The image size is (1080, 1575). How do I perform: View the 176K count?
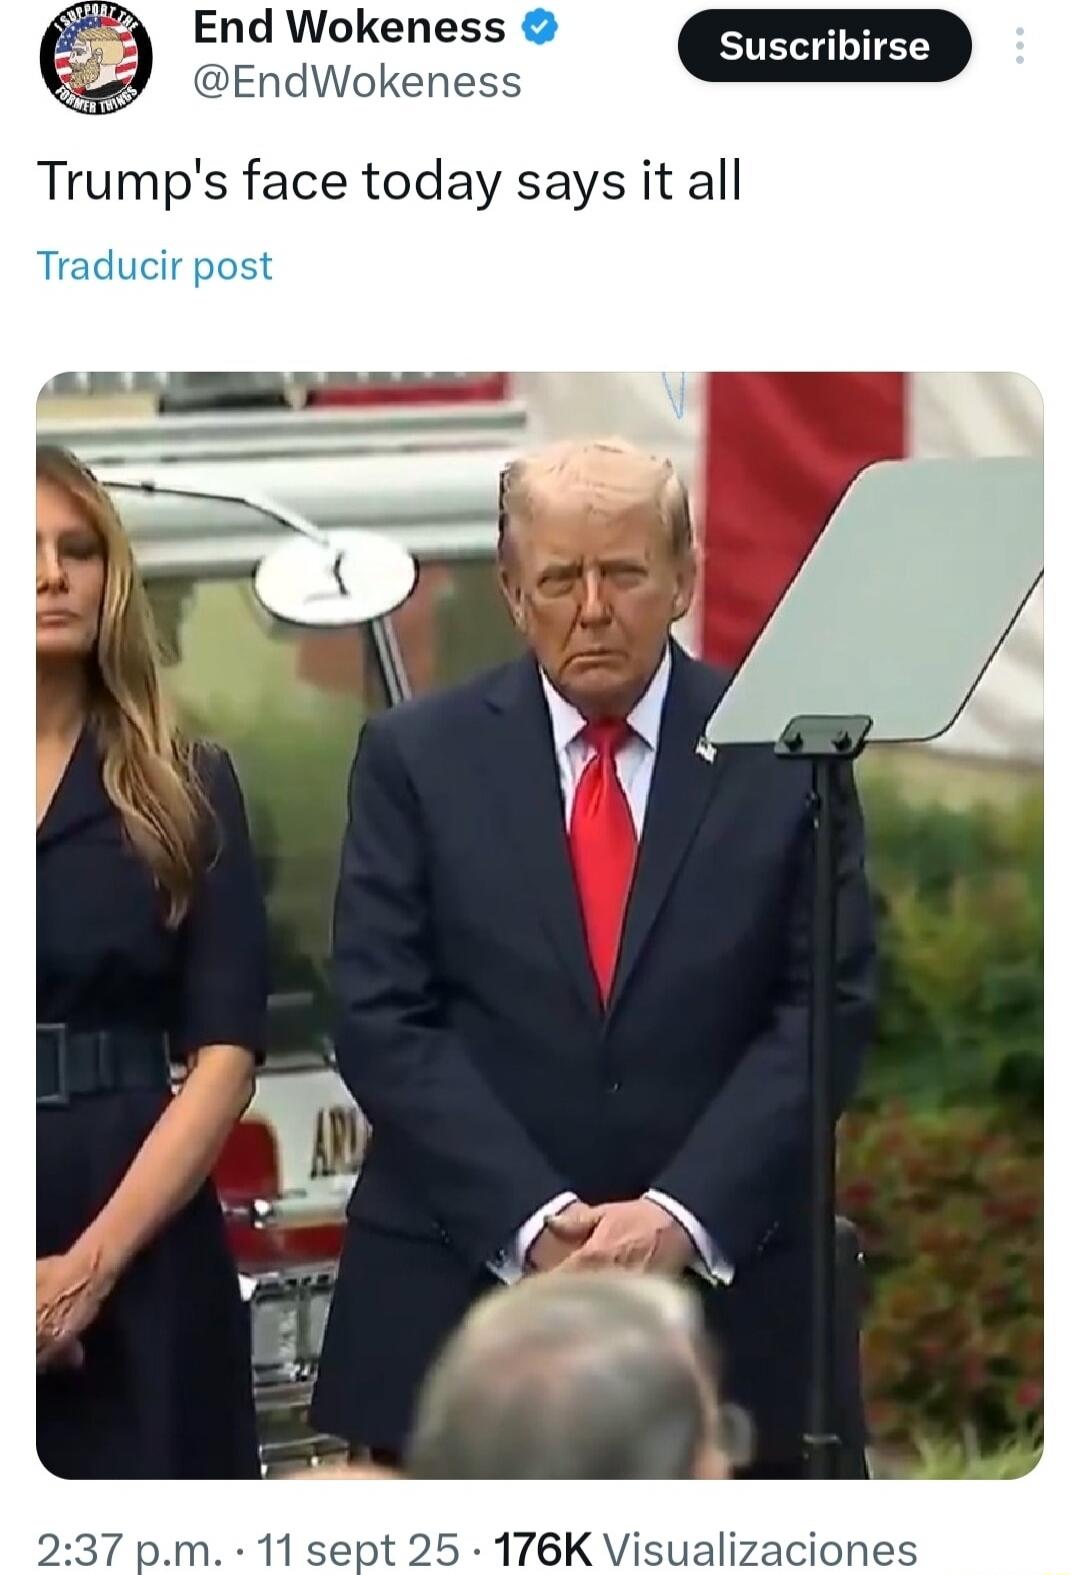click(544, 1549)
